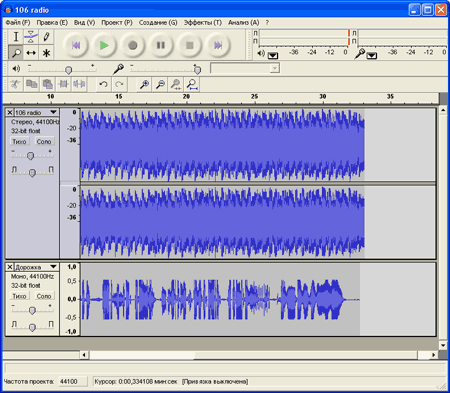The image size is (450, 393).
Task: Select the Envelope tool
Action: [x=31, y=37]
